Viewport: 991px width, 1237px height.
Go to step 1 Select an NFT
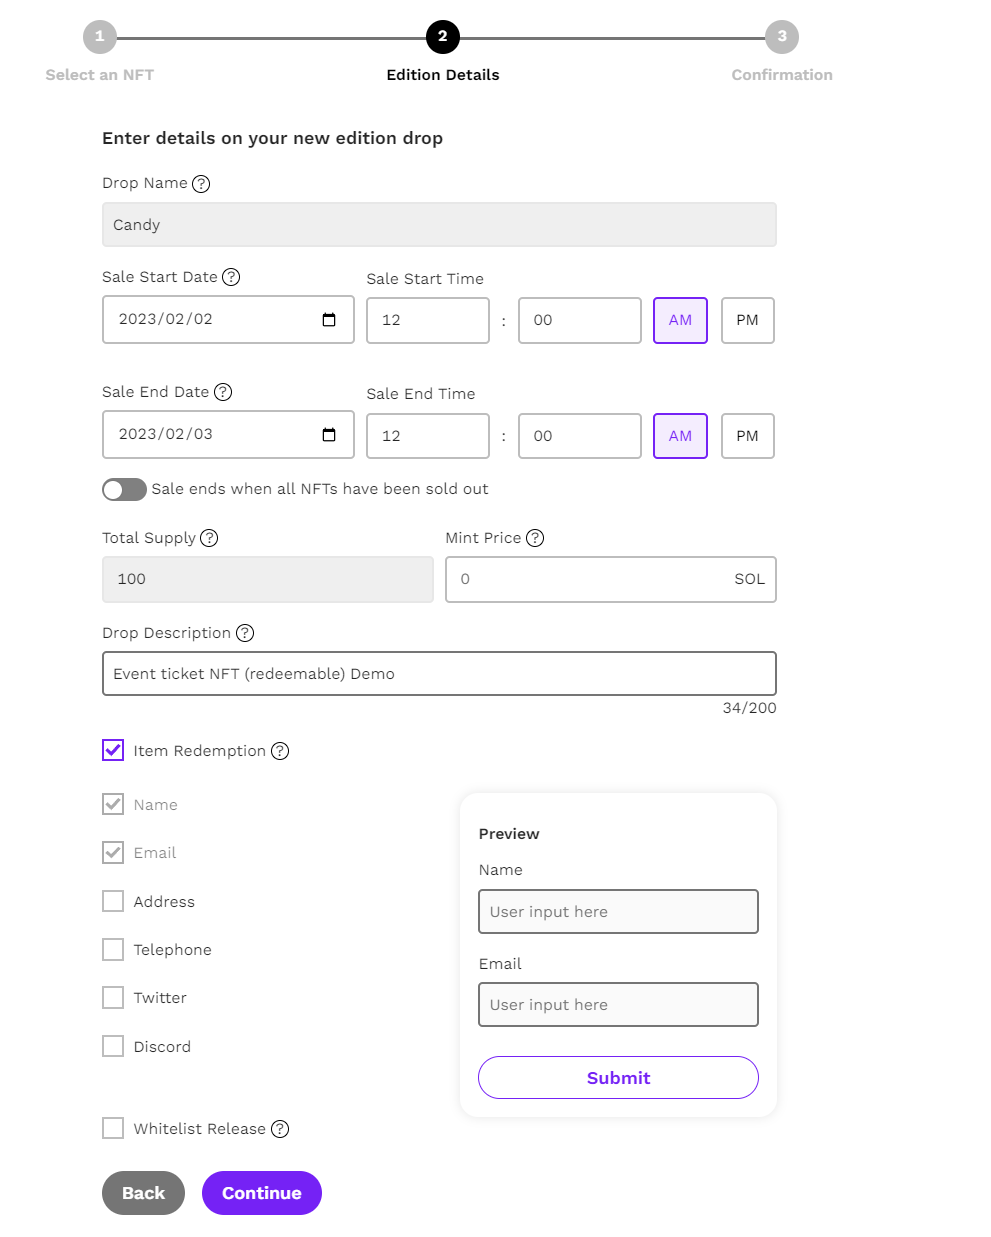click(x=99, y=37)
